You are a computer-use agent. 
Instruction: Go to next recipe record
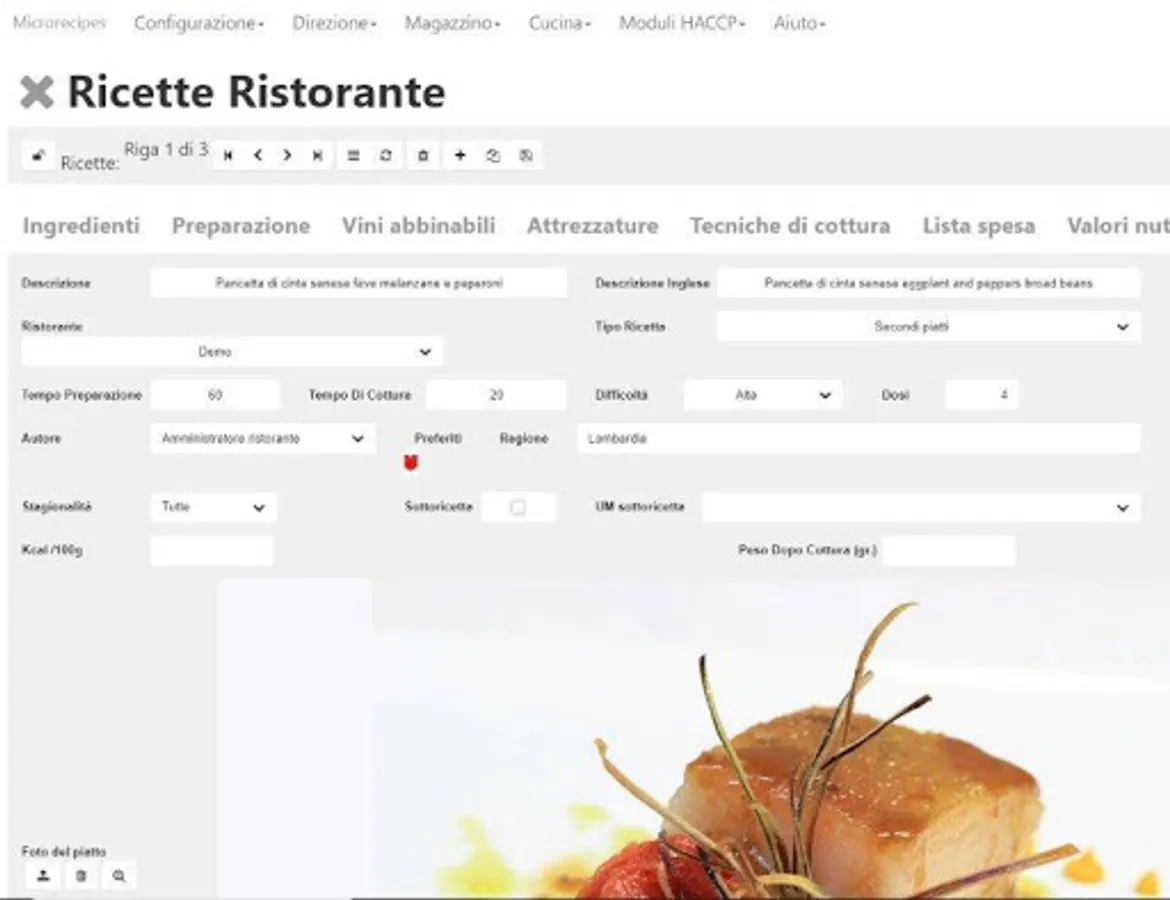click(x=287, y=155)
